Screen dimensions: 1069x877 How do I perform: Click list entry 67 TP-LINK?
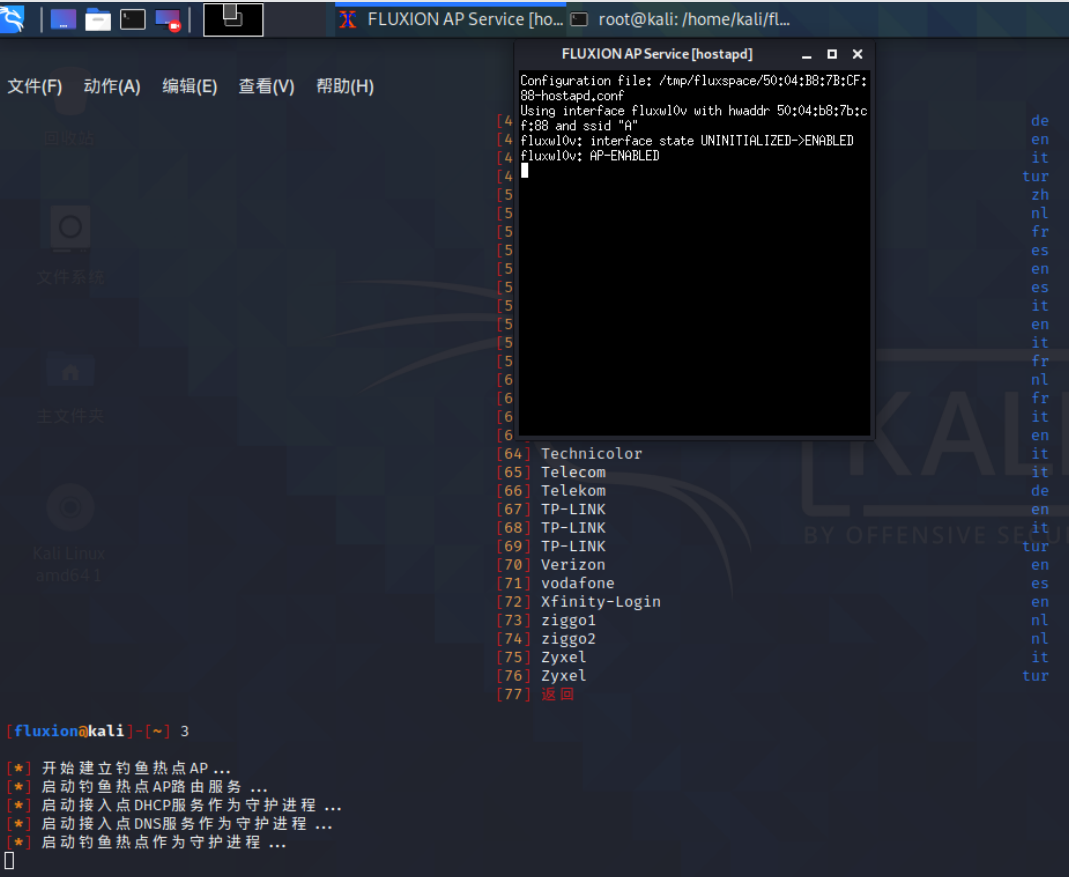click(x=551, y=509)
